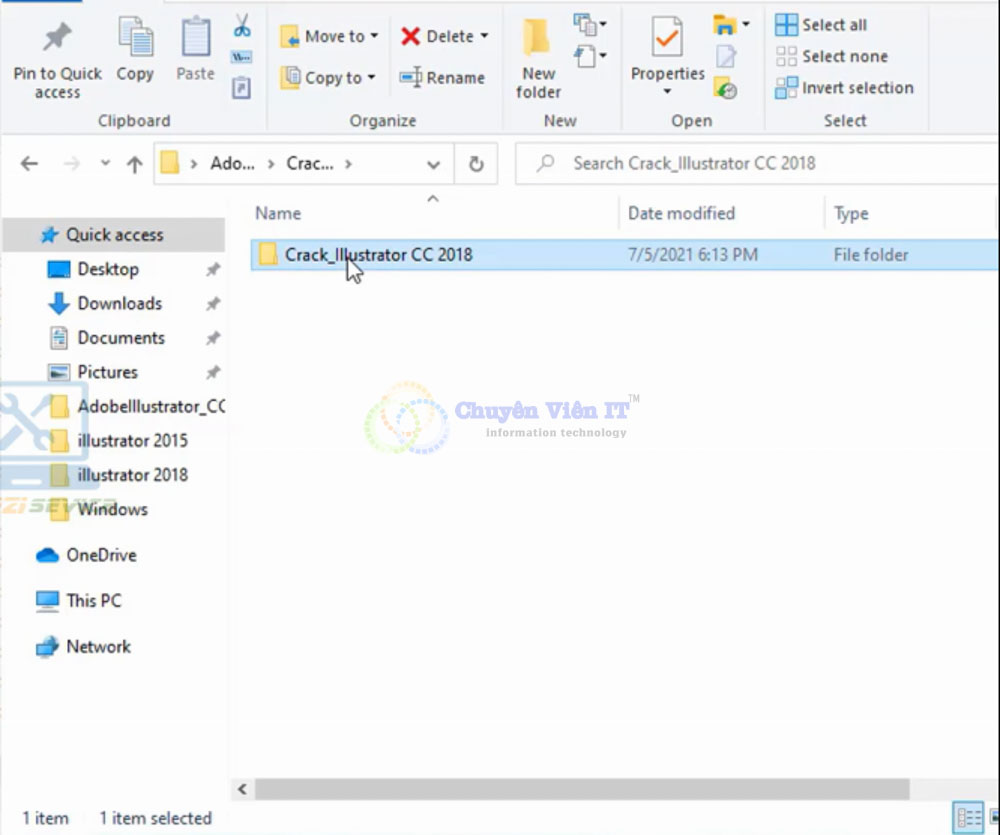Screen dimensions: 1000x835
Task: Expand the Delete options dropdown
Action: [484, 37]
